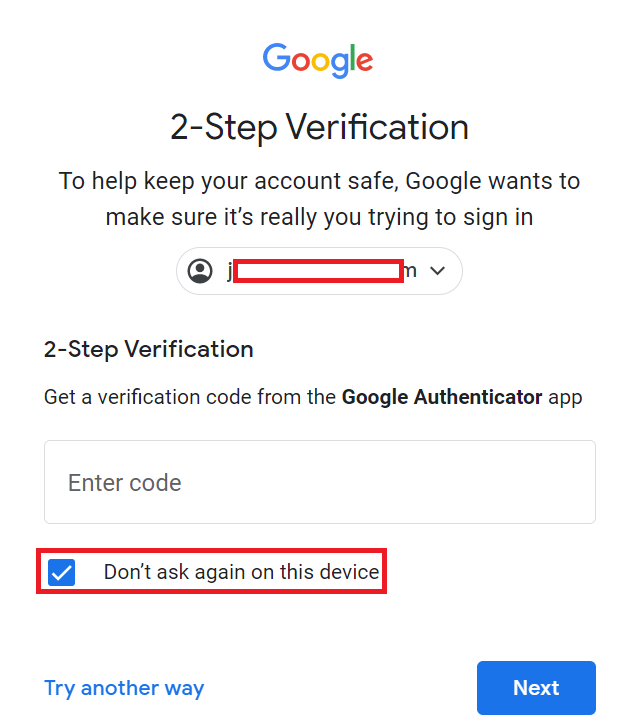The height and width of the screenshot is (728, 627).
Task: Click the account avatar icon
Action: (200, 271)
